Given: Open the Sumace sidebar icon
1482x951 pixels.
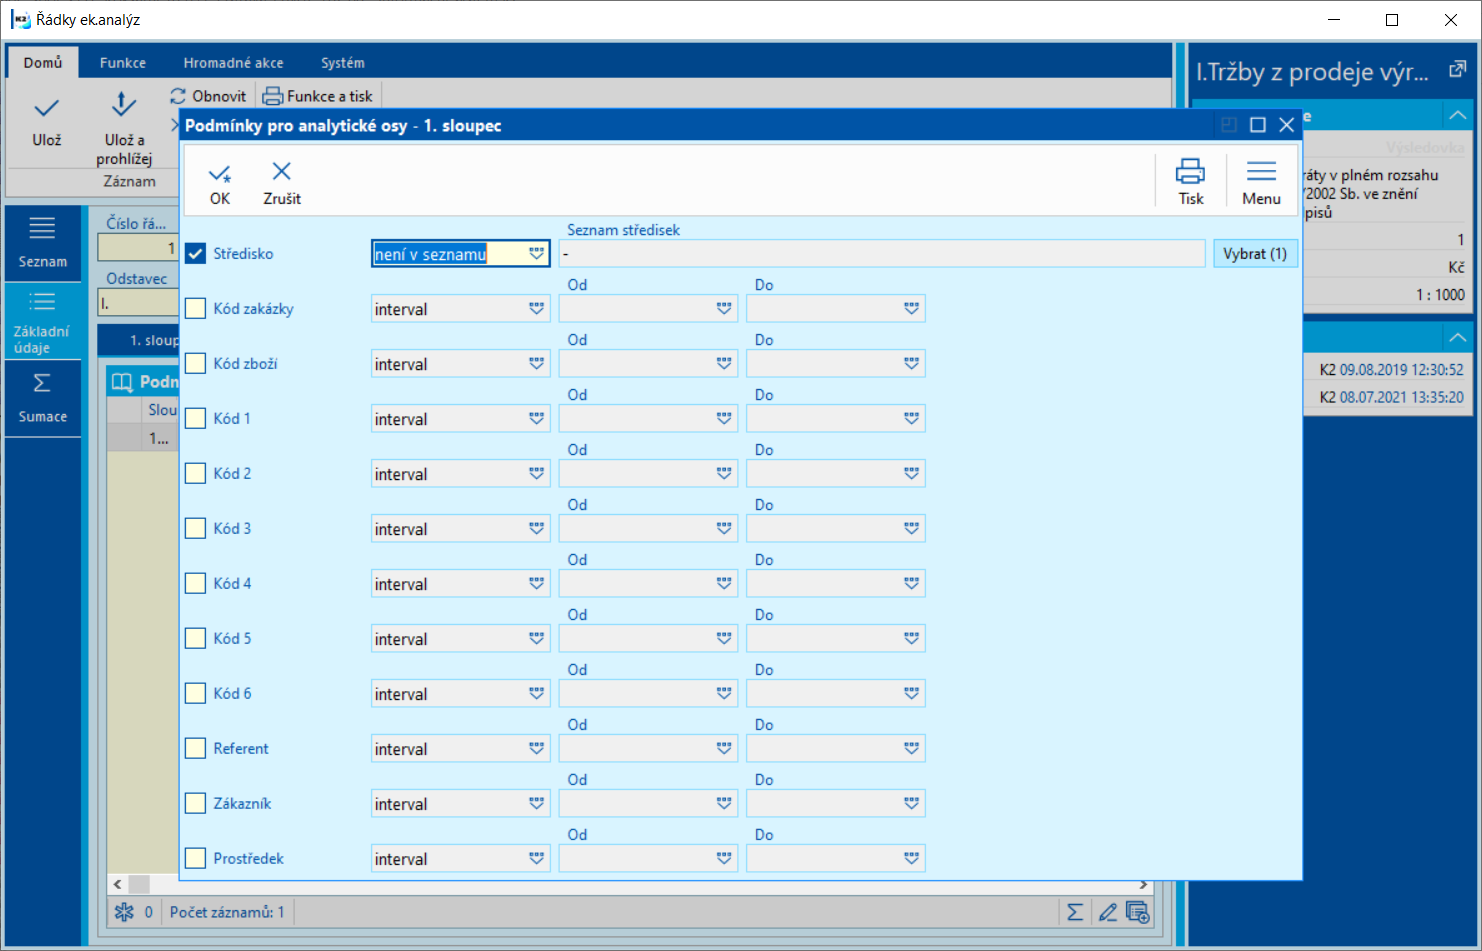Looking at the screenshot, I should 42,383.
